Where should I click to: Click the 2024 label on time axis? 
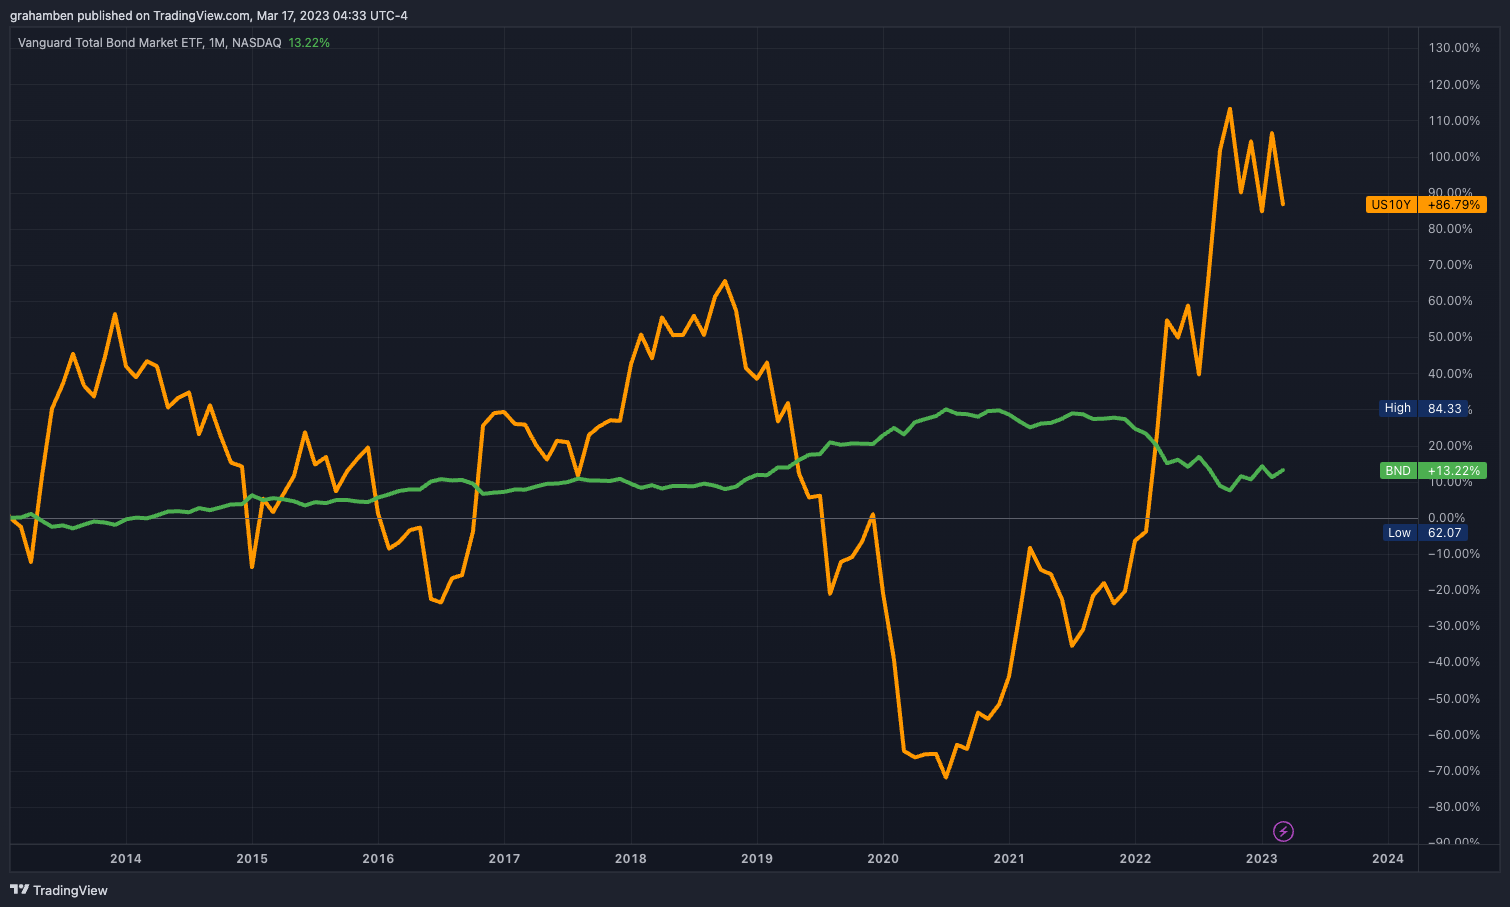click(1388, 859)
